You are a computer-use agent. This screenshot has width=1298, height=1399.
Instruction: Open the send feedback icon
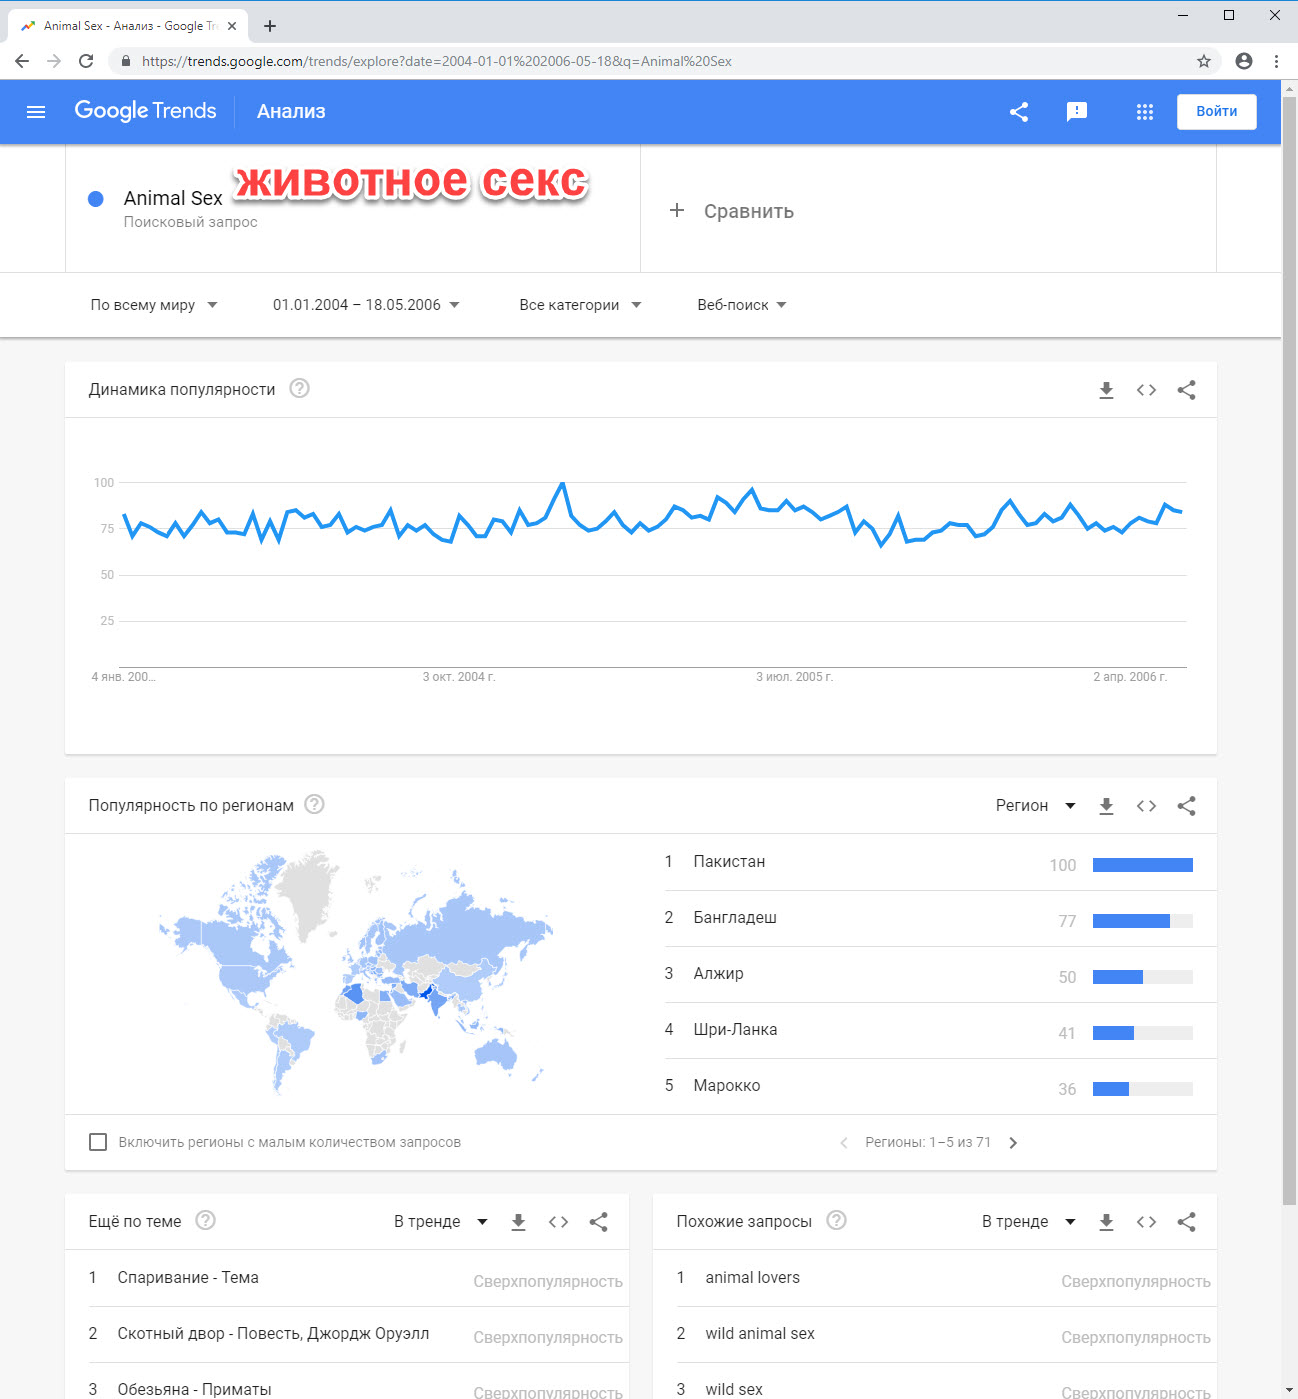coord(1077,112)
